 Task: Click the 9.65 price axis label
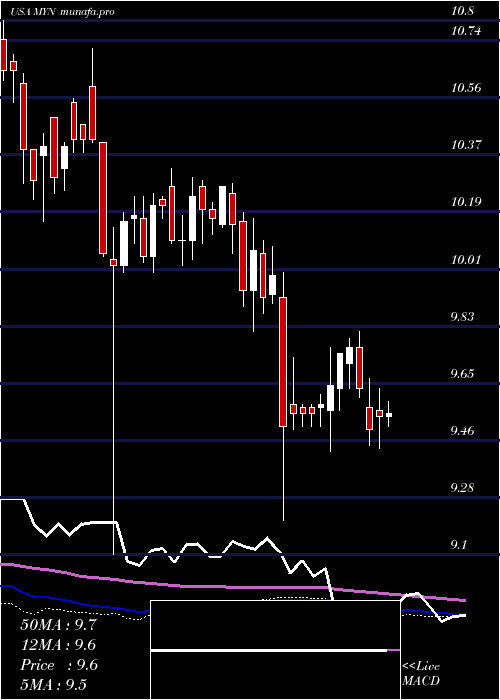click(x=464, y=373)
